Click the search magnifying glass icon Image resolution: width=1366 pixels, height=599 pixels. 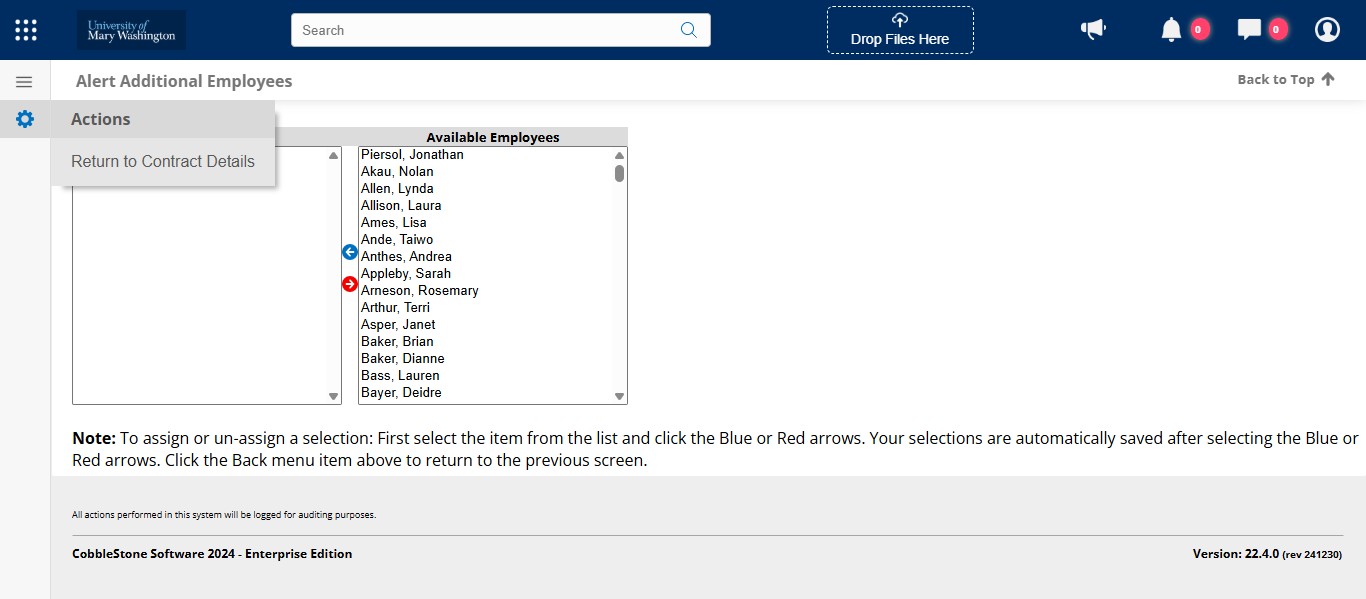688,30
